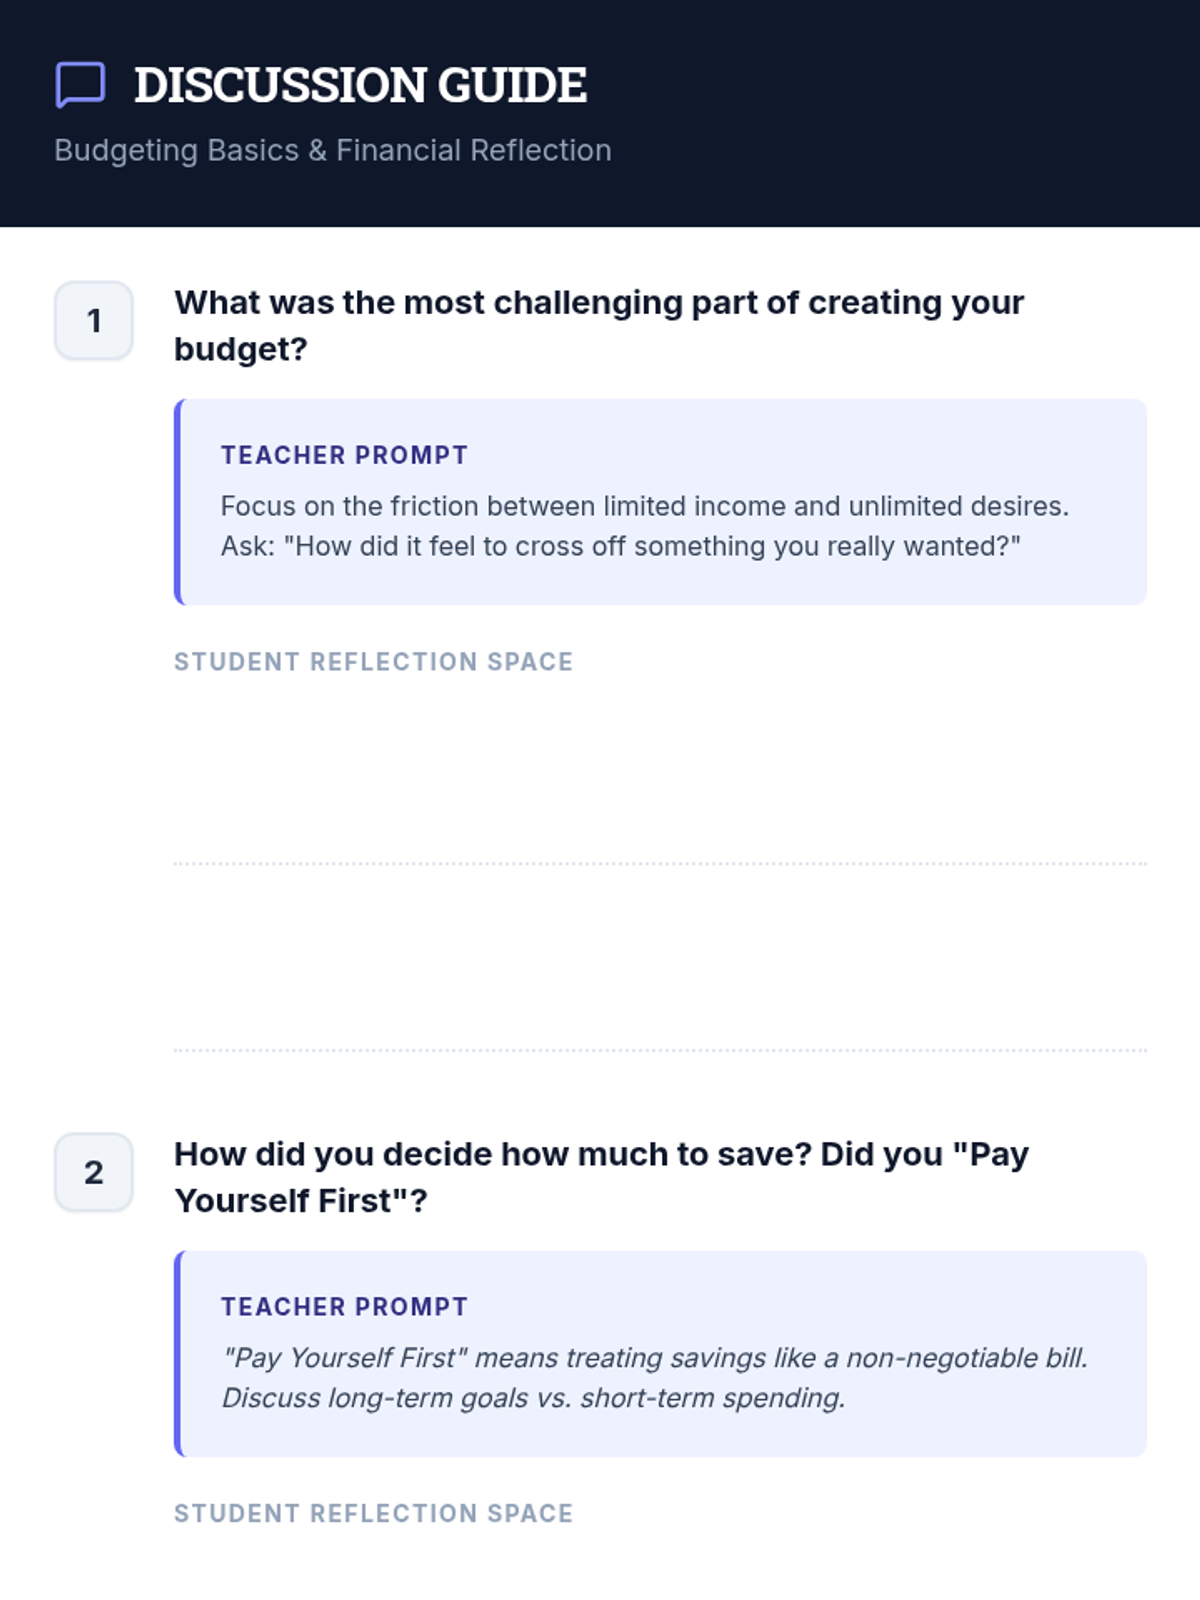The width and height of the screenshot is (1200, 1600).
Task: Click the word "budget?" in question one
Action: tap(241, 349)
